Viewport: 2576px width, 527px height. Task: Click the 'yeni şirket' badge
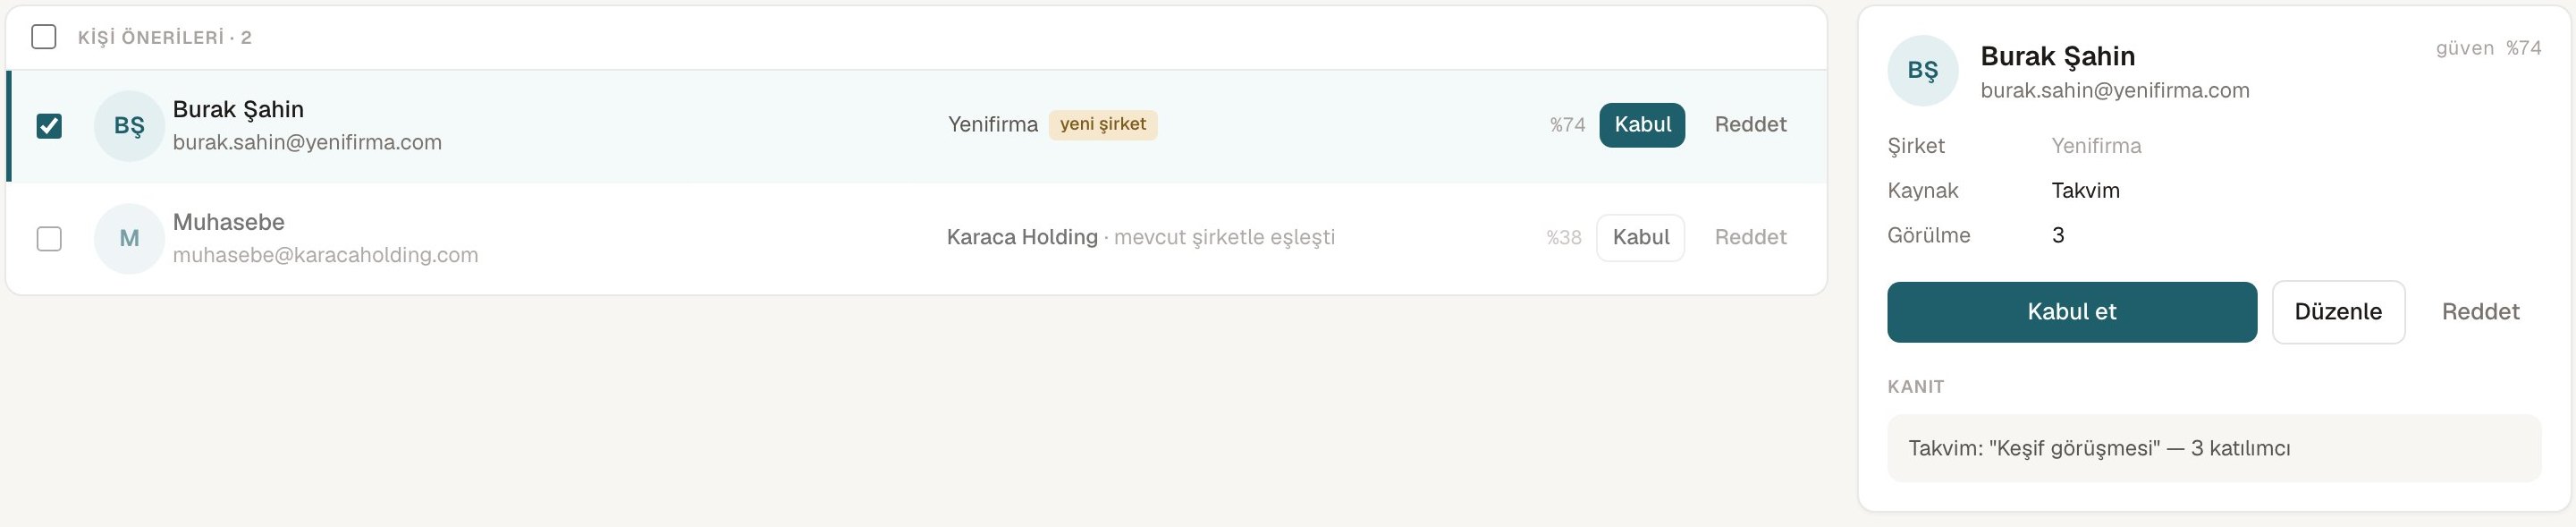(1103, 125)
